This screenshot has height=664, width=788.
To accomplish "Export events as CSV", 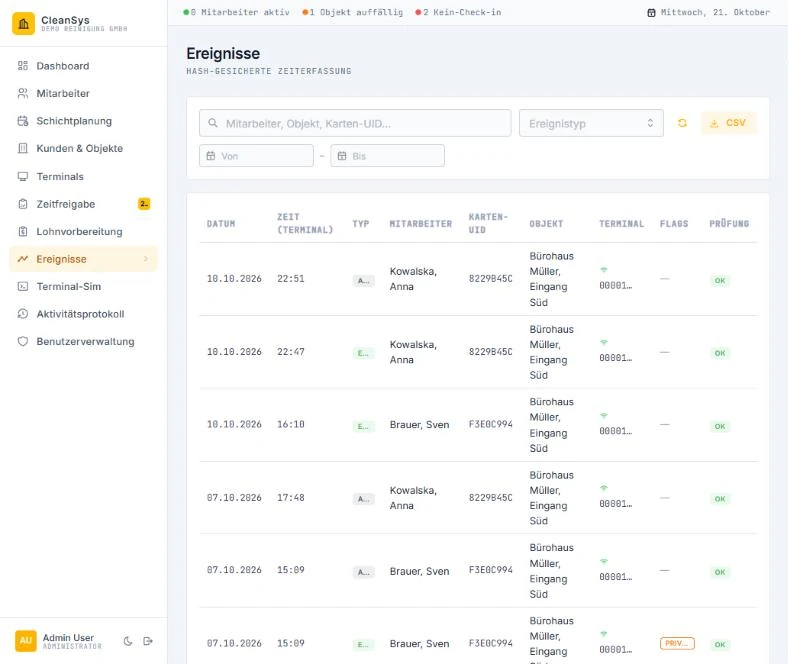I will 728,123.
